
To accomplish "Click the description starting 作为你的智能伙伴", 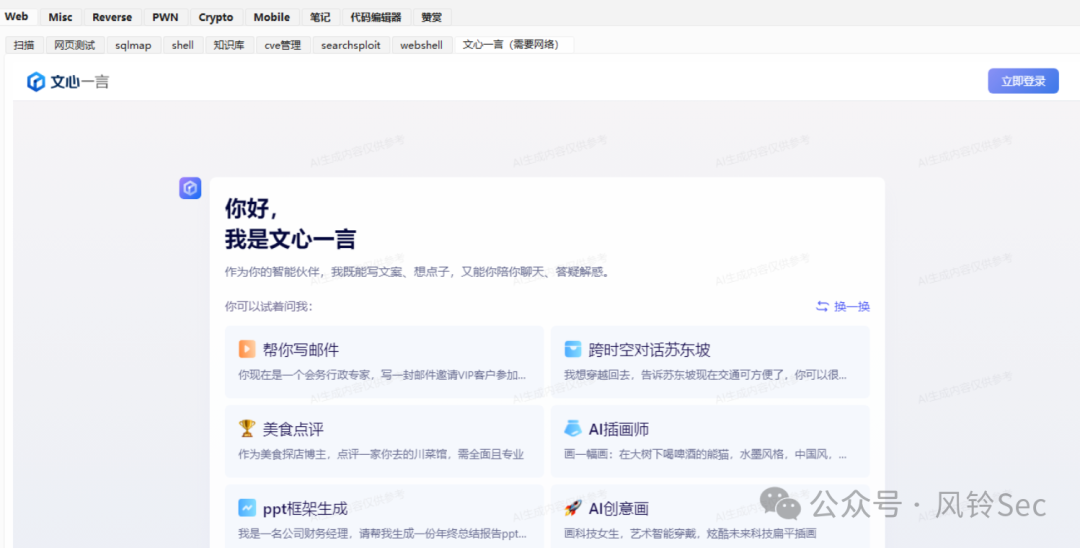I will click(417, 272).
